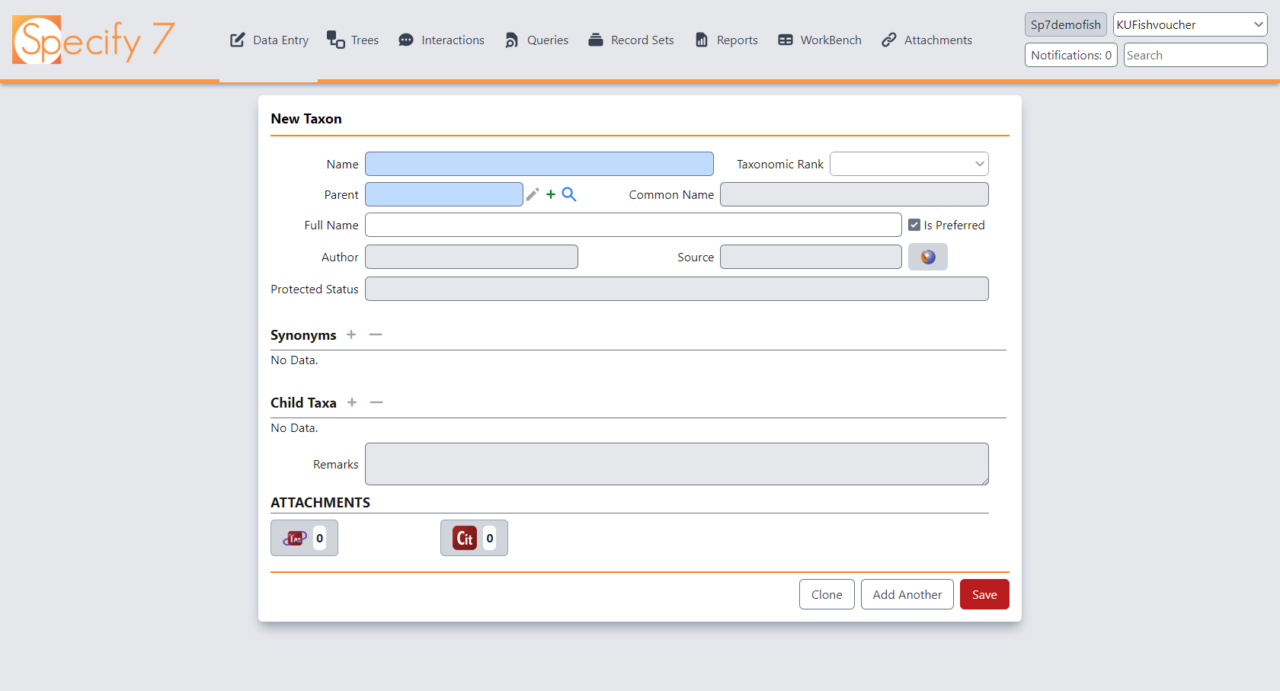
Task: Open the Taxonomic Rank dropdown
Action: click(x=908, y=163)
